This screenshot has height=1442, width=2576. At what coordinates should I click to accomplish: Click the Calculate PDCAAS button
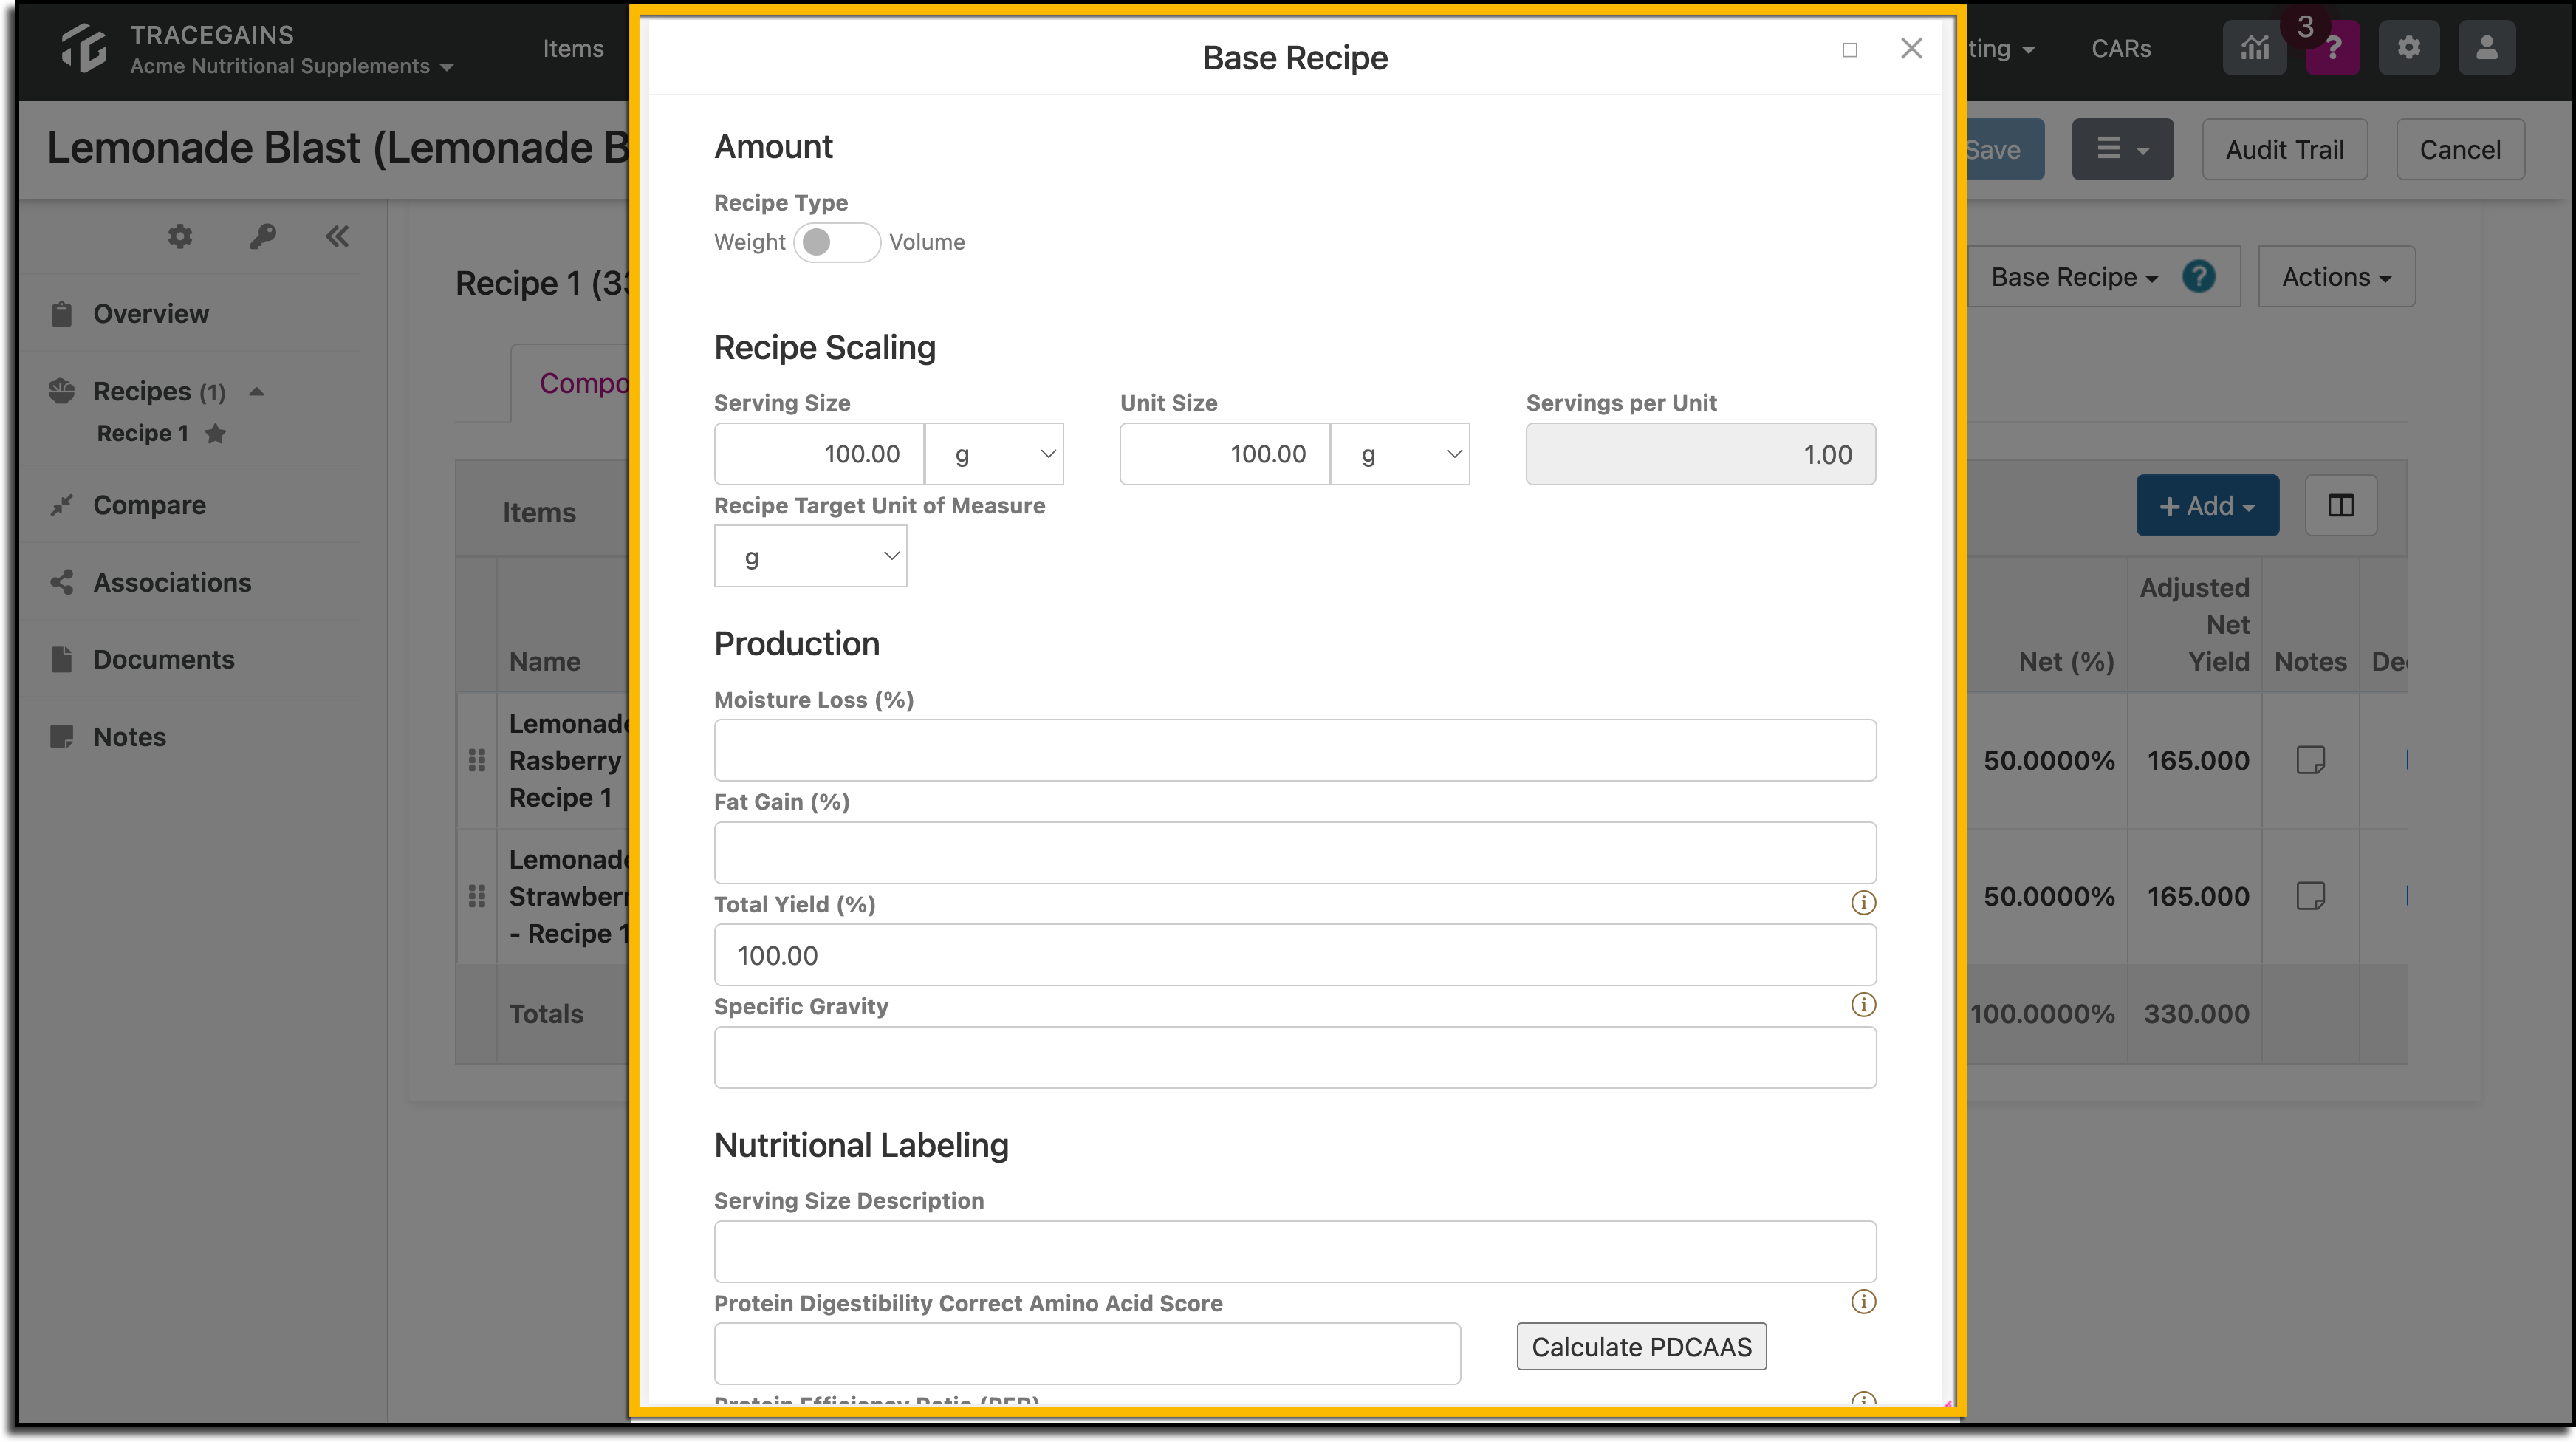coord(1641,1347)
